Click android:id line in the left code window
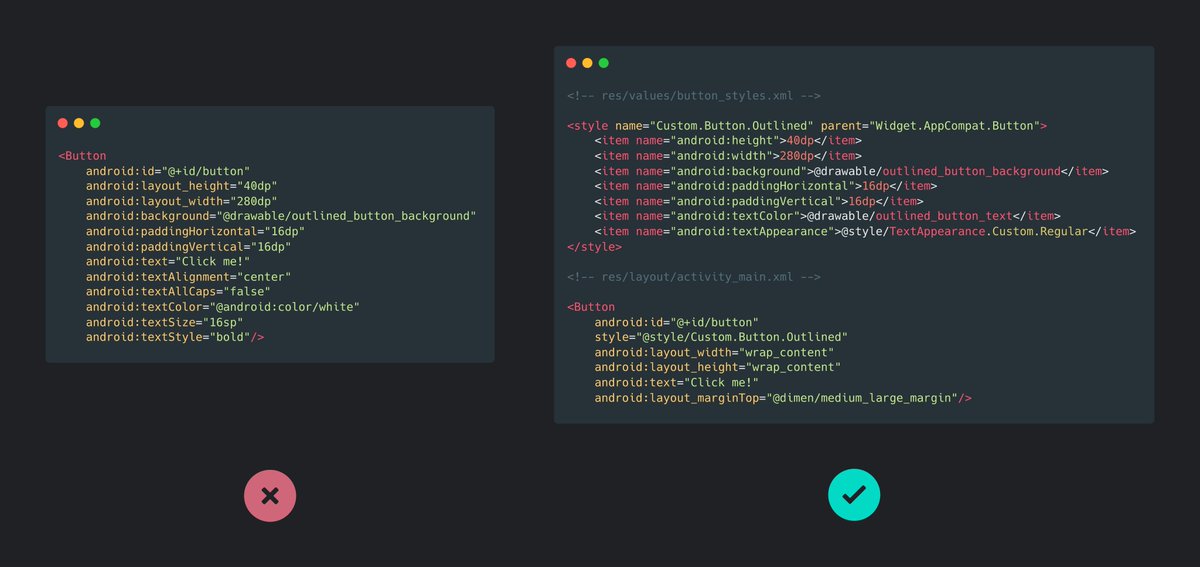 click(x=168, y=171)
